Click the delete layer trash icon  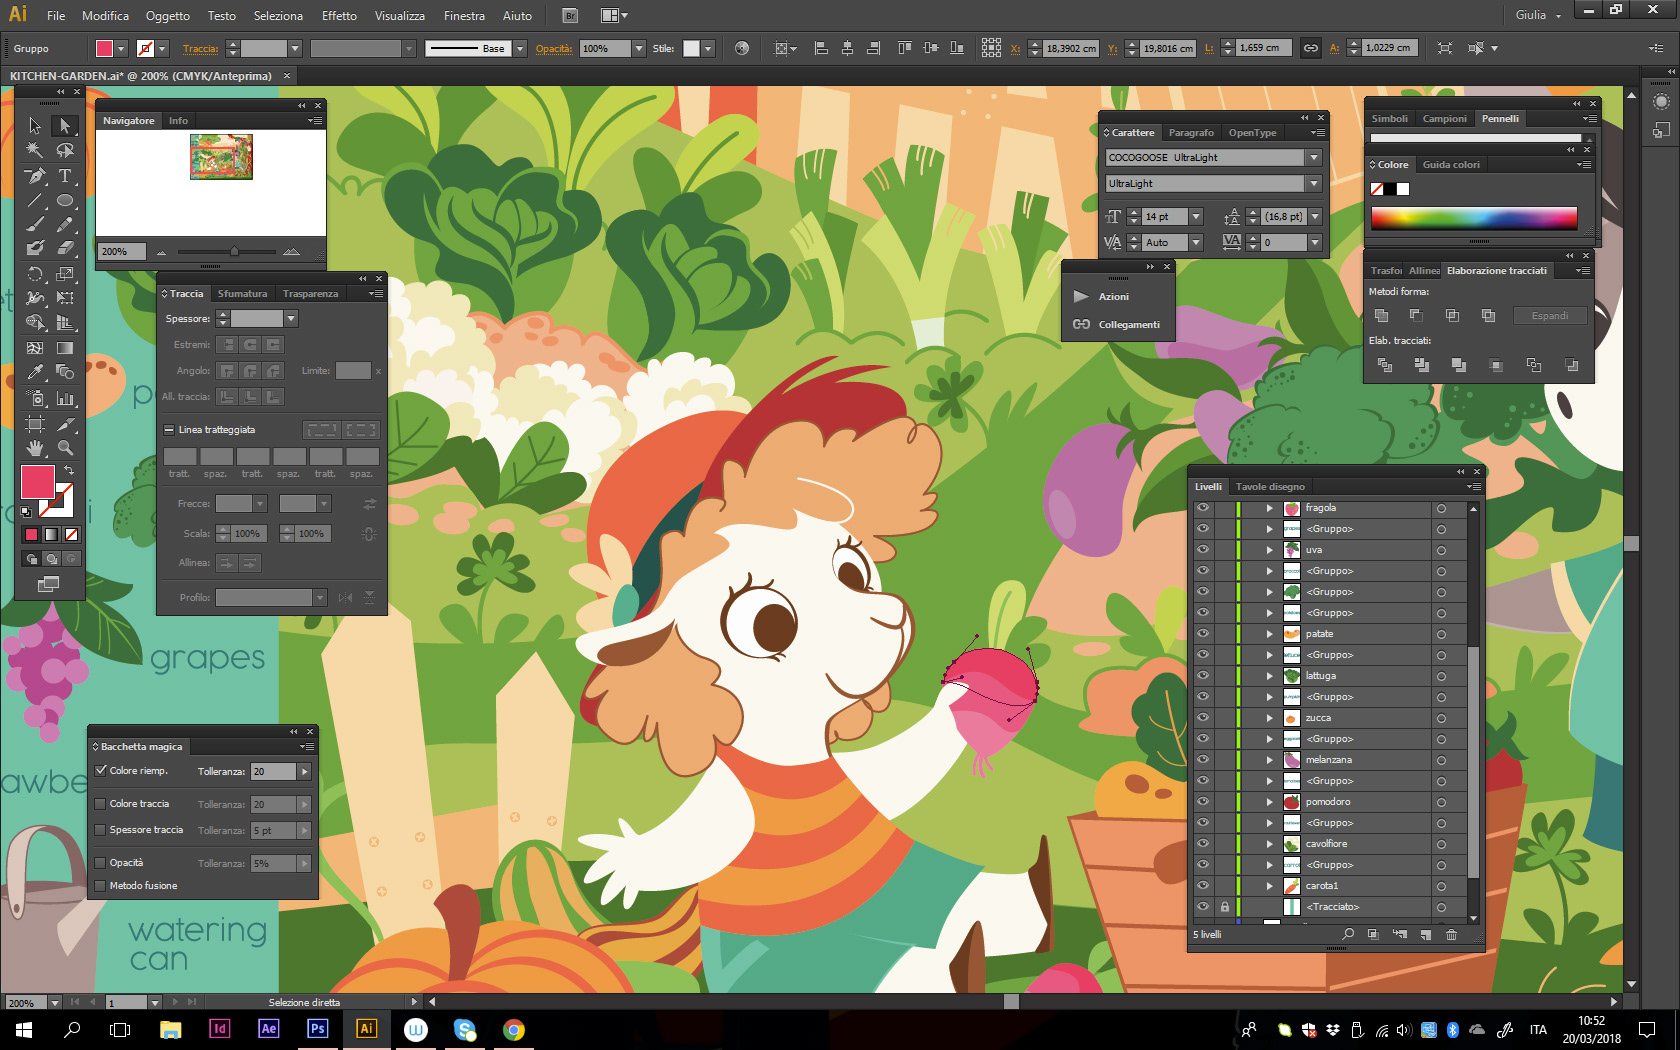click(1451, 934)
